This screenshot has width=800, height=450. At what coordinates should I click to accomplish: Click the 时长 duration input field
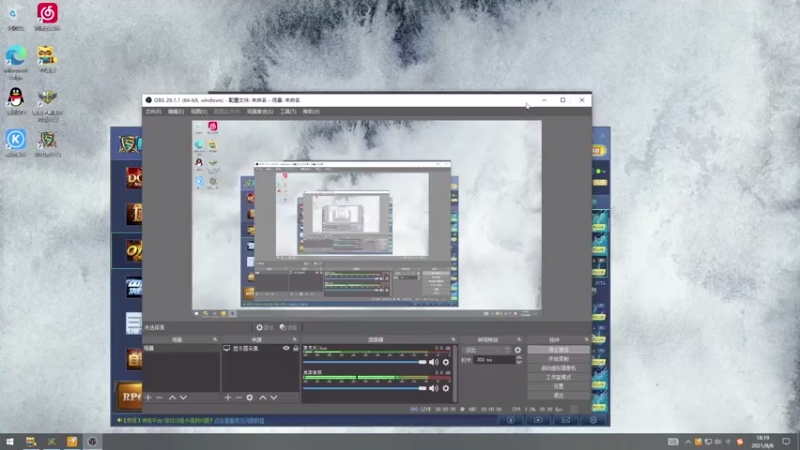pyautogui.click(x=494, y=360)
